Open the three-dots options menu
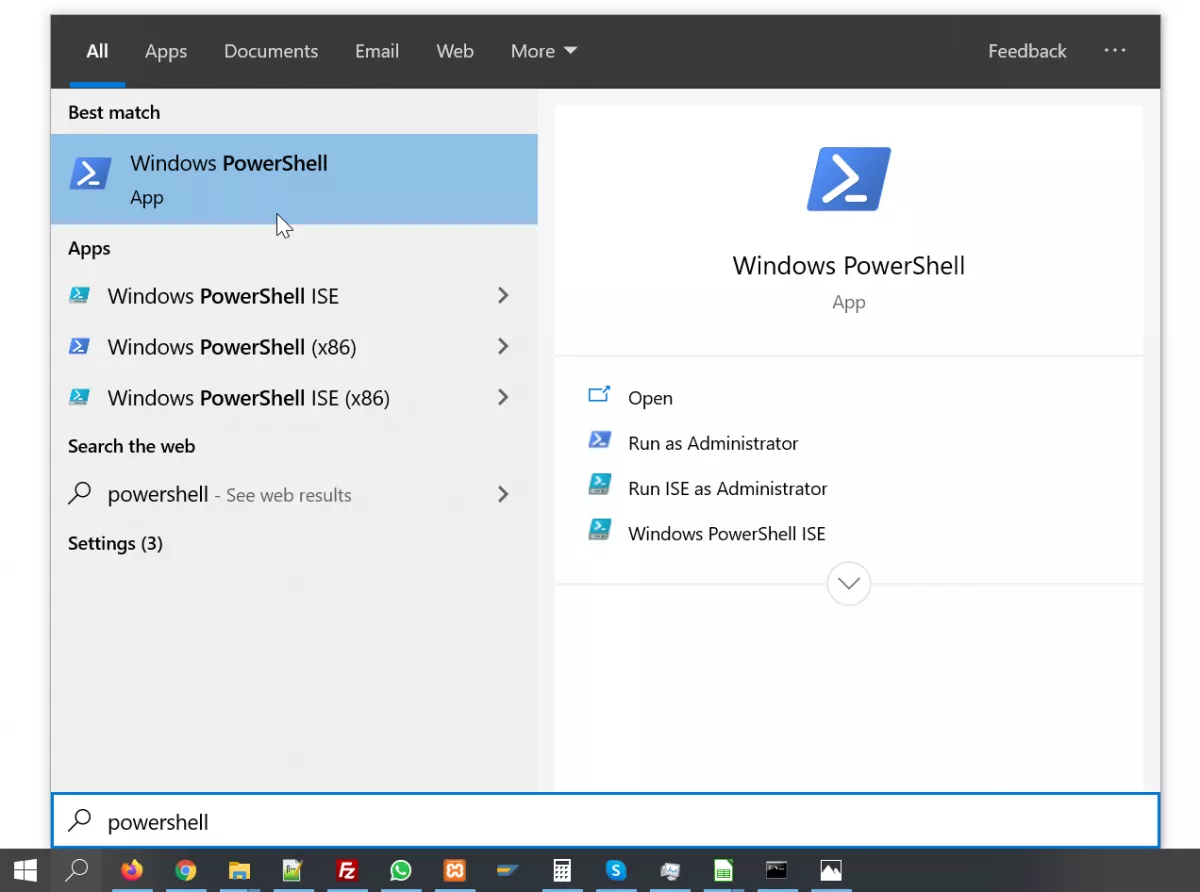Image resolution: width=1200 pixels, height=892 pixels. tap(1115, 51)
